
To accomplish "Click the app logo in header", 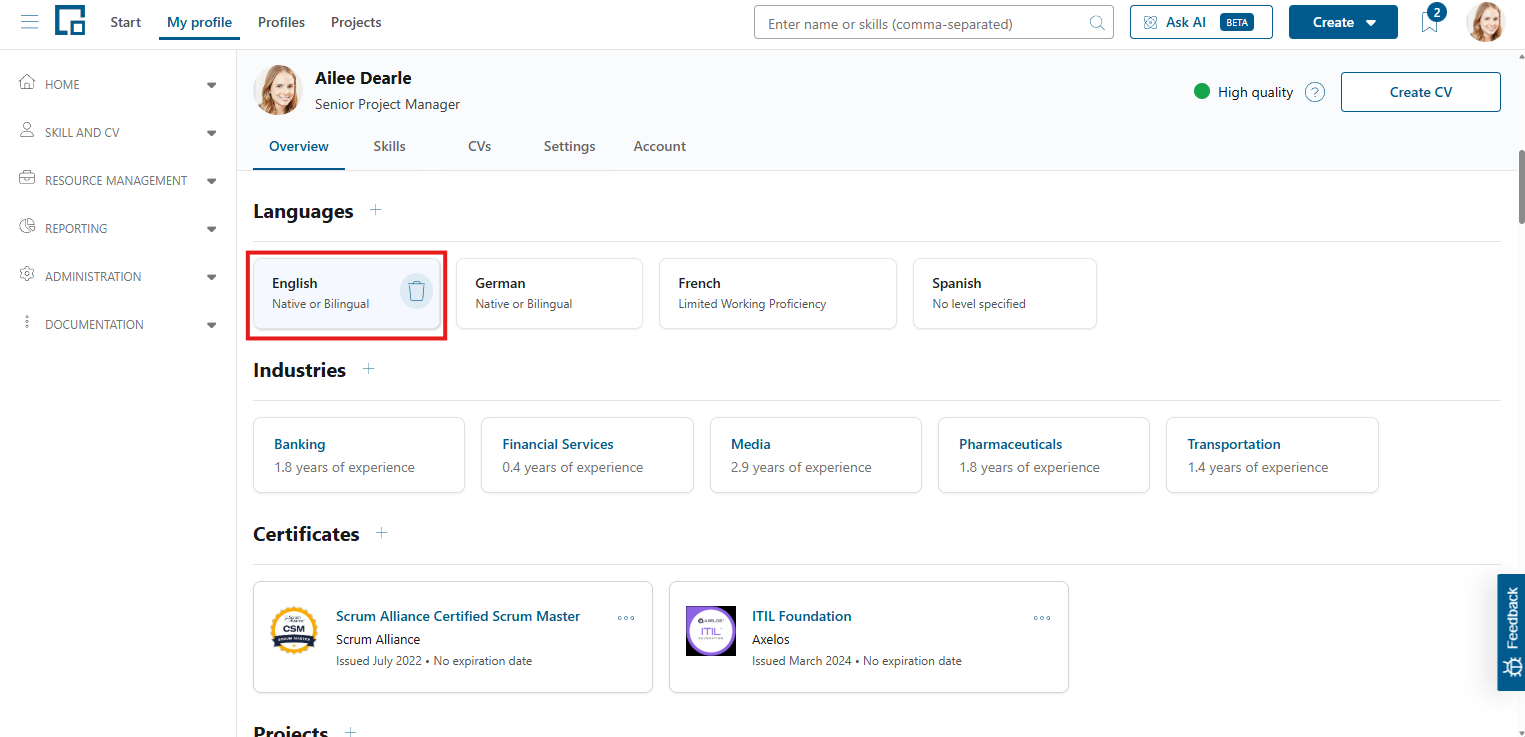I will 70,21.
